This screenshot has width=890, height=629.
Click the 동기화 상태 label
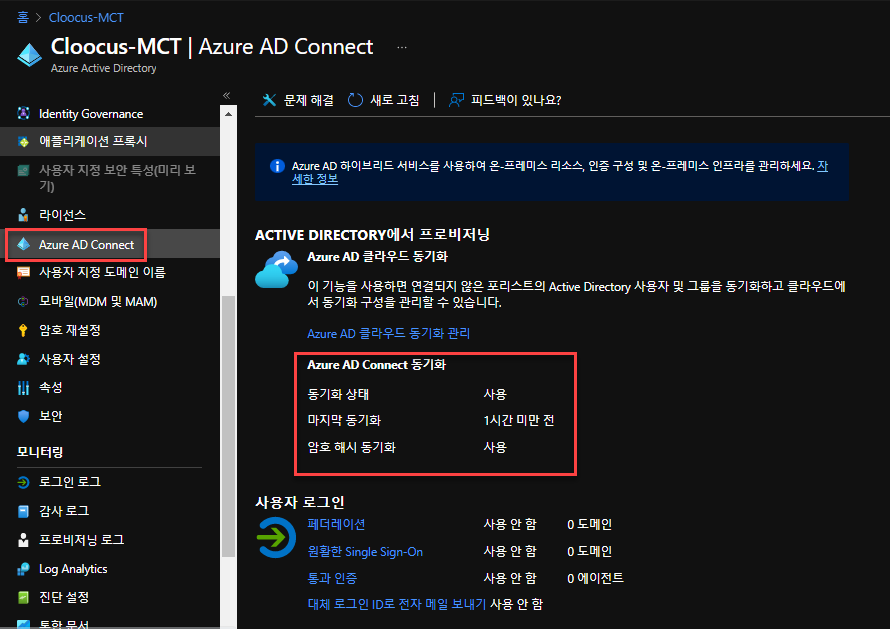point(338,394)
